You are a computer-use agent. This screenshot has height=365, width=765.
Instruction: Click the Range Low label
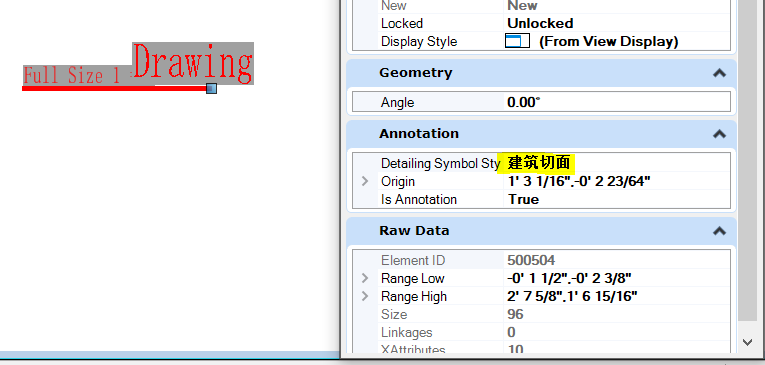click(x=412, y=279)
